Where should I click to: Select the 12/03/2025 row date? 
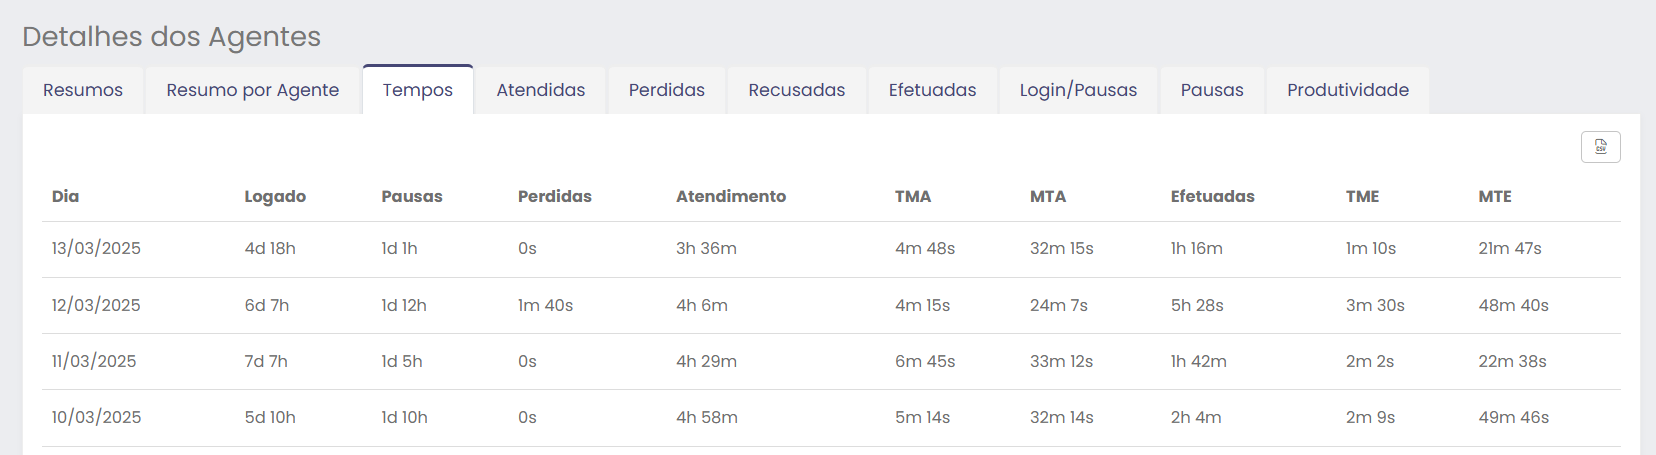(x=96, y=305)
